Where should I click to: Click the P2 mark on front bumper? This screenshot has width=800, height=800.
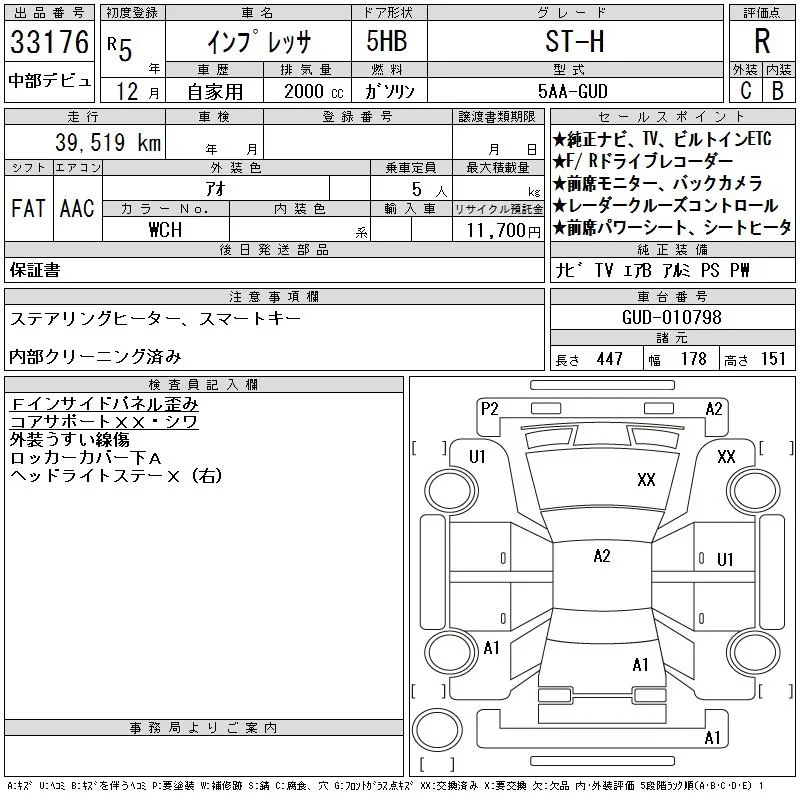(x=489, y=409)
